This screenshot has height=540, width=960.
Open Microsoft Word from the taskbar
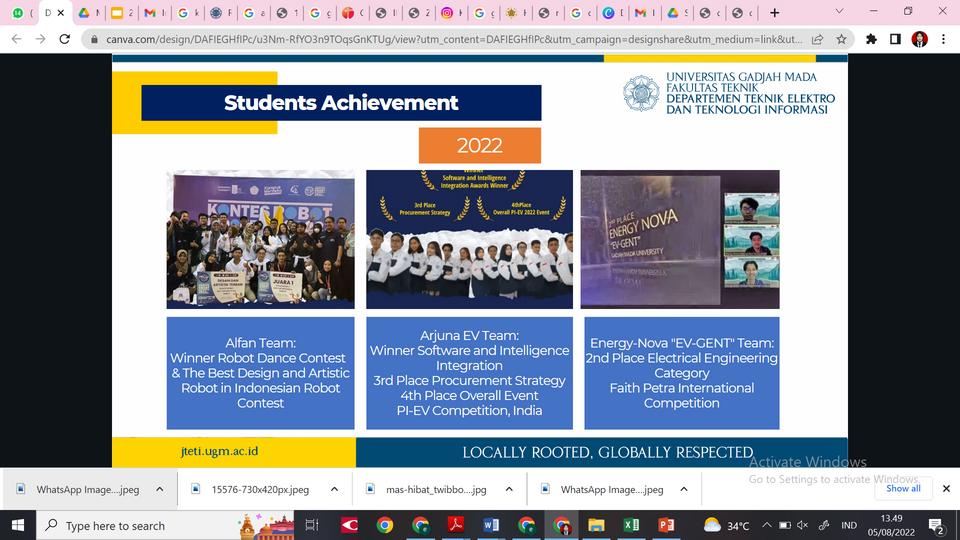tap(491, 525)
